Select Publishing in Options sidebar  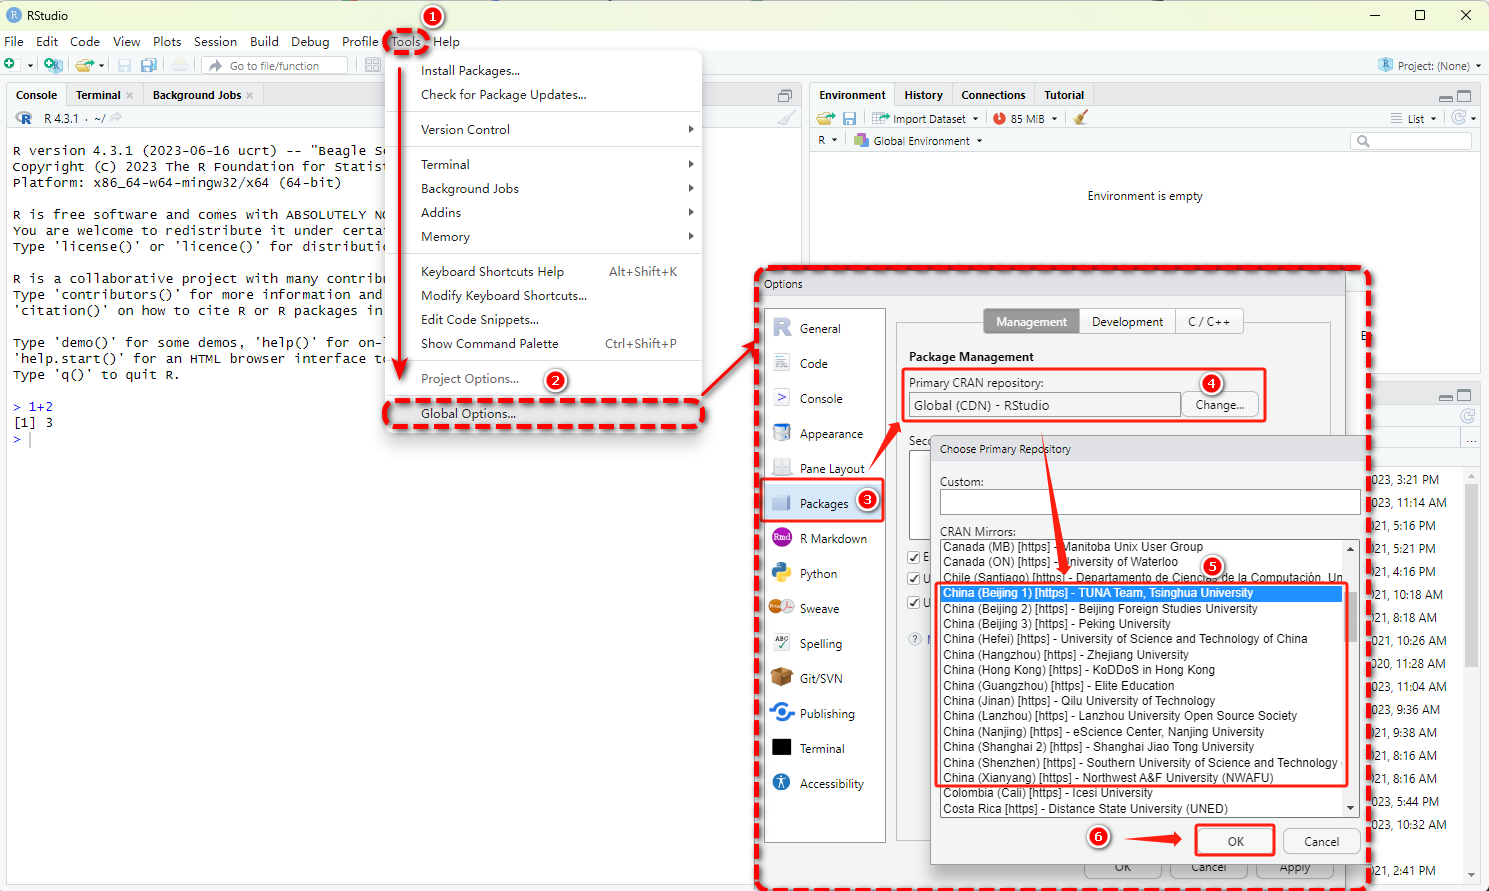pyautogui.click(x=825, y=713)
